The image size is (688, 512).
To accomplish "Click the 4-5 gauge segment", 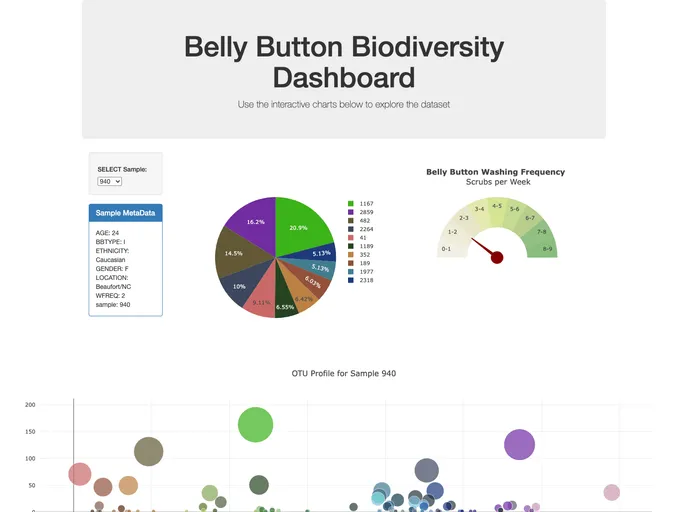I will pyautogui.click(x=497, y=207).
